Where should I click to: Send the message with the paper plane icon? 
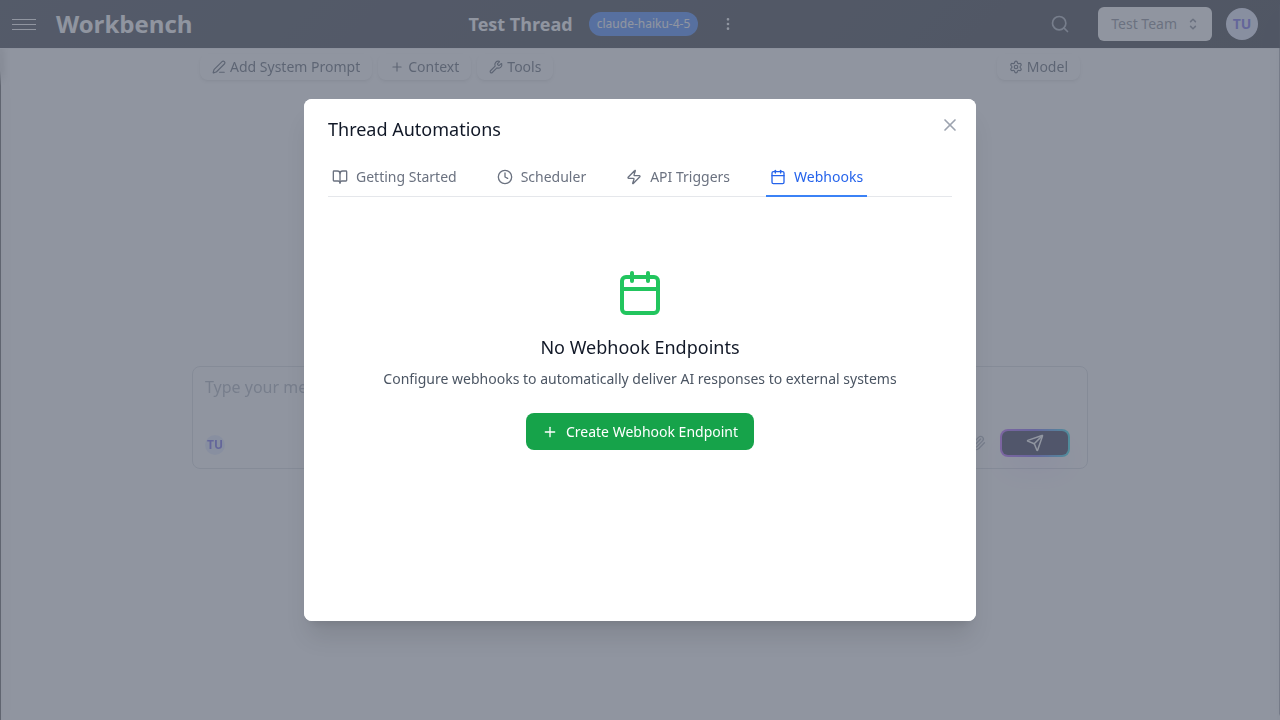pos(1034,442)
